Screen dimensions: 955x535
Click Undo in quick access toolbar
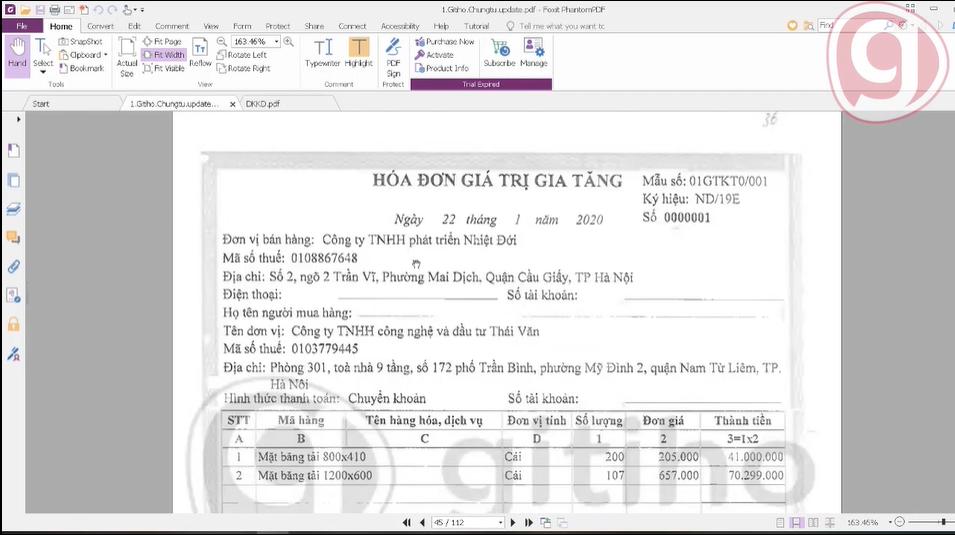click(x=98, y=10)
